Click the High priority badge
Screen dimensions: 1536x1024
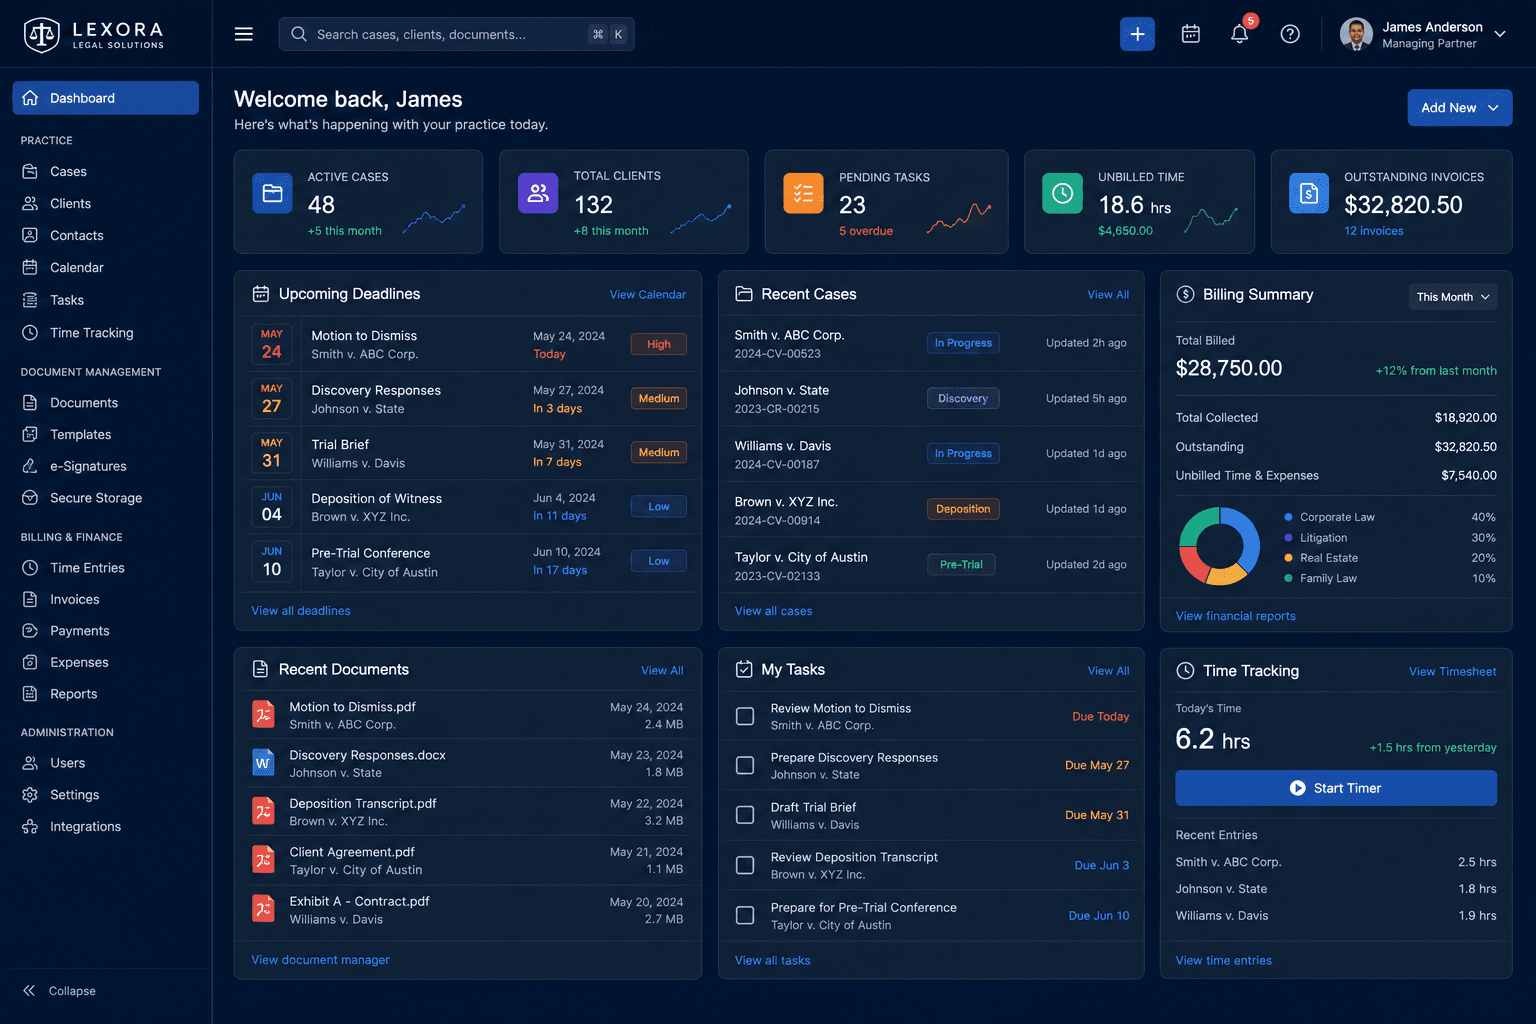point(659,344)
